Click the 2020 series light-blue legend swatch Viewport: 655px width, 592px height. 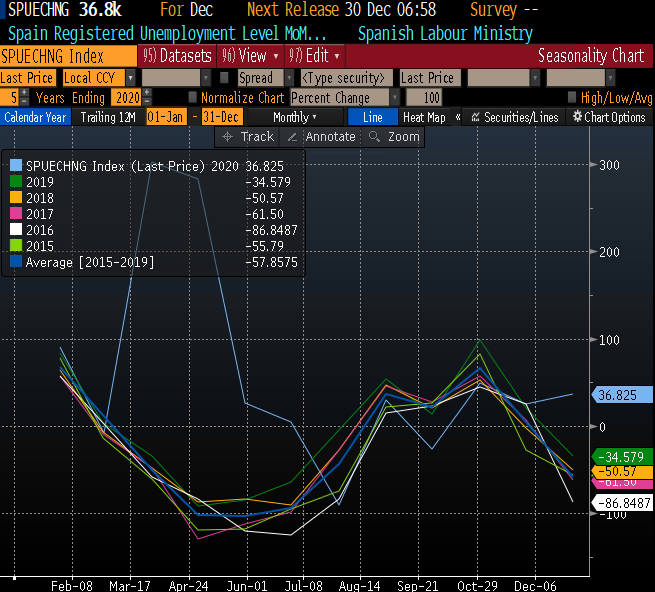(x=15, y=166)
